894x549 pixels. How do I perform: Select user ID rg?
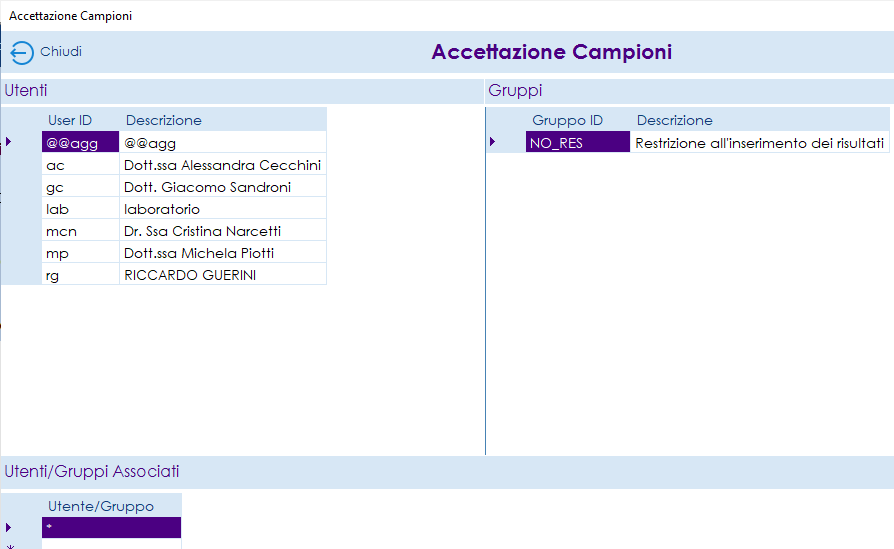80,275
